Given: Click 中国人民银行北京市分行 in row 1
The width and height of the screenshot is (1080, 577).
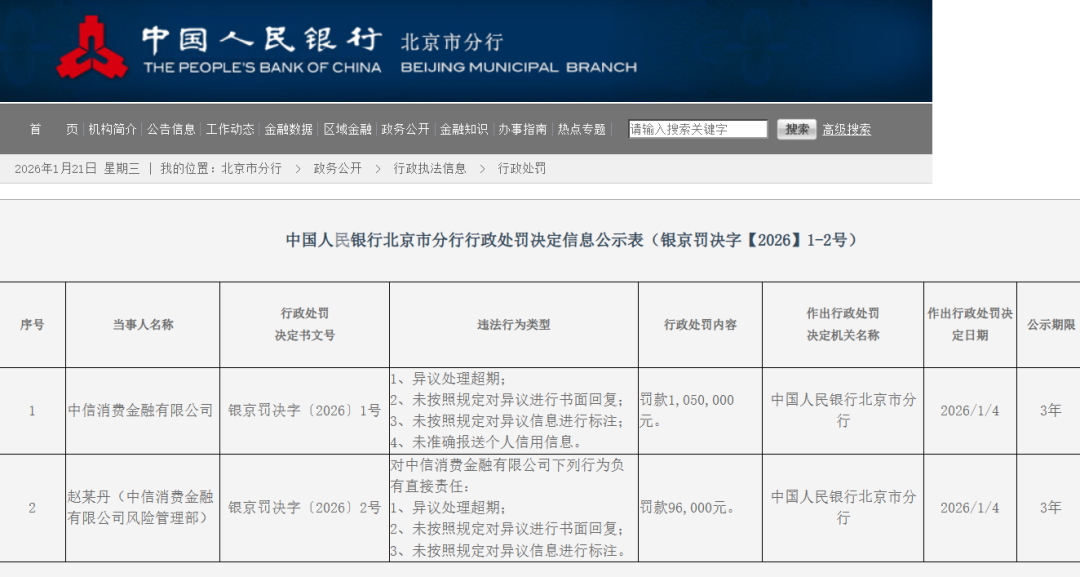Looking at the screenshot, I should (843, 410).
